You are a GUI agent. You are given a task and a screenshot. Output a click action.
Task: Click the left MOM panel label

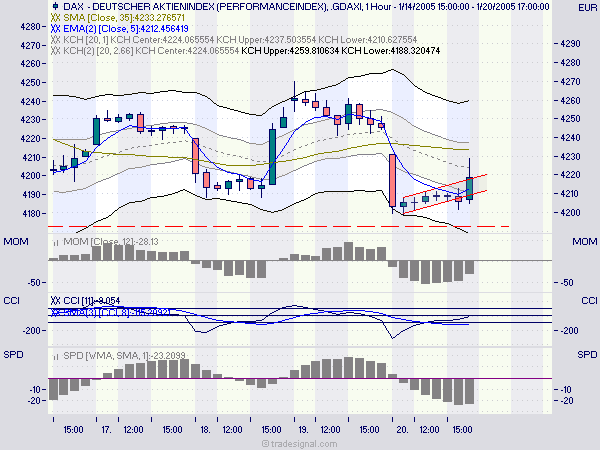16,242
